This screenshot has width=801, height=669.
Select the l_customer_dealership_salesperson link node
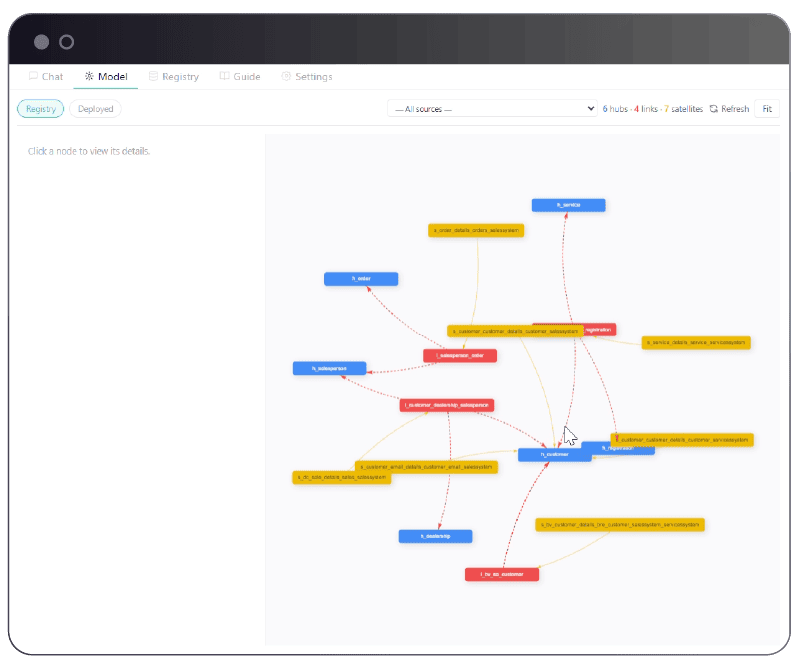pyautogui.click(x=446, y=405)
